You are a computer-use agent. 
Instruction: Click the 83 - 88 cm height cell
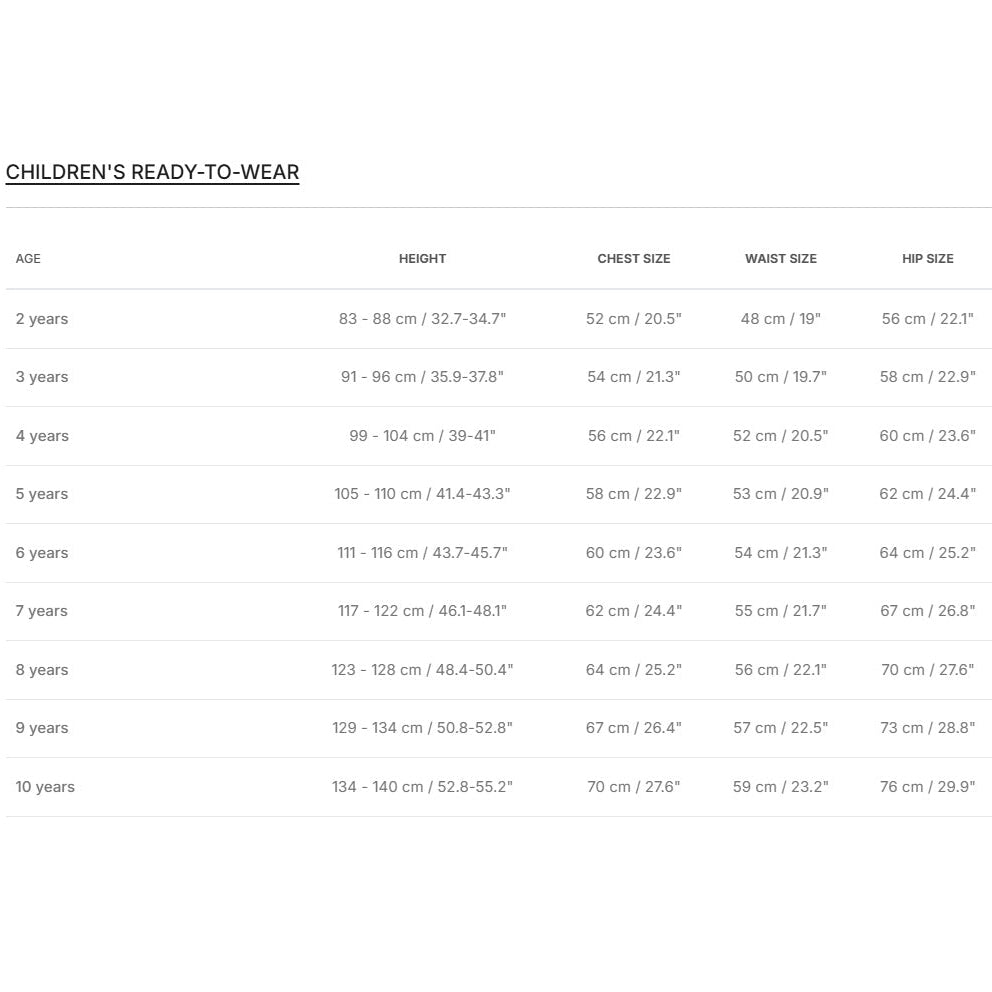422,319
